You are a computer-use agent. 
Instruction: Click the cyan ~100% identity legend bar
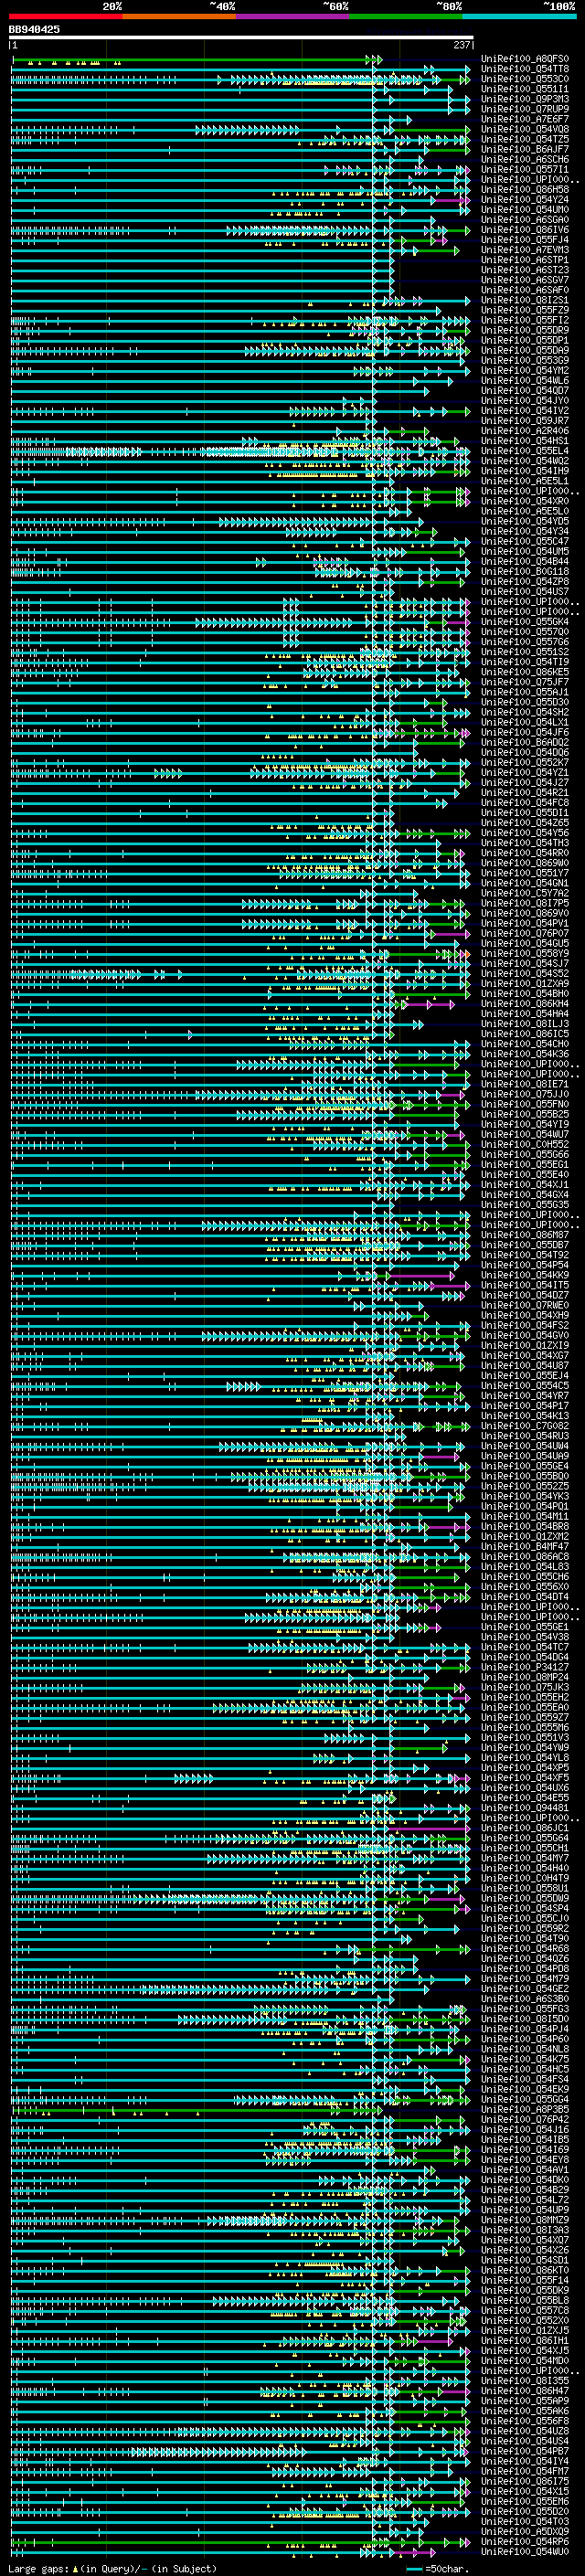click(x=519, y=16)
